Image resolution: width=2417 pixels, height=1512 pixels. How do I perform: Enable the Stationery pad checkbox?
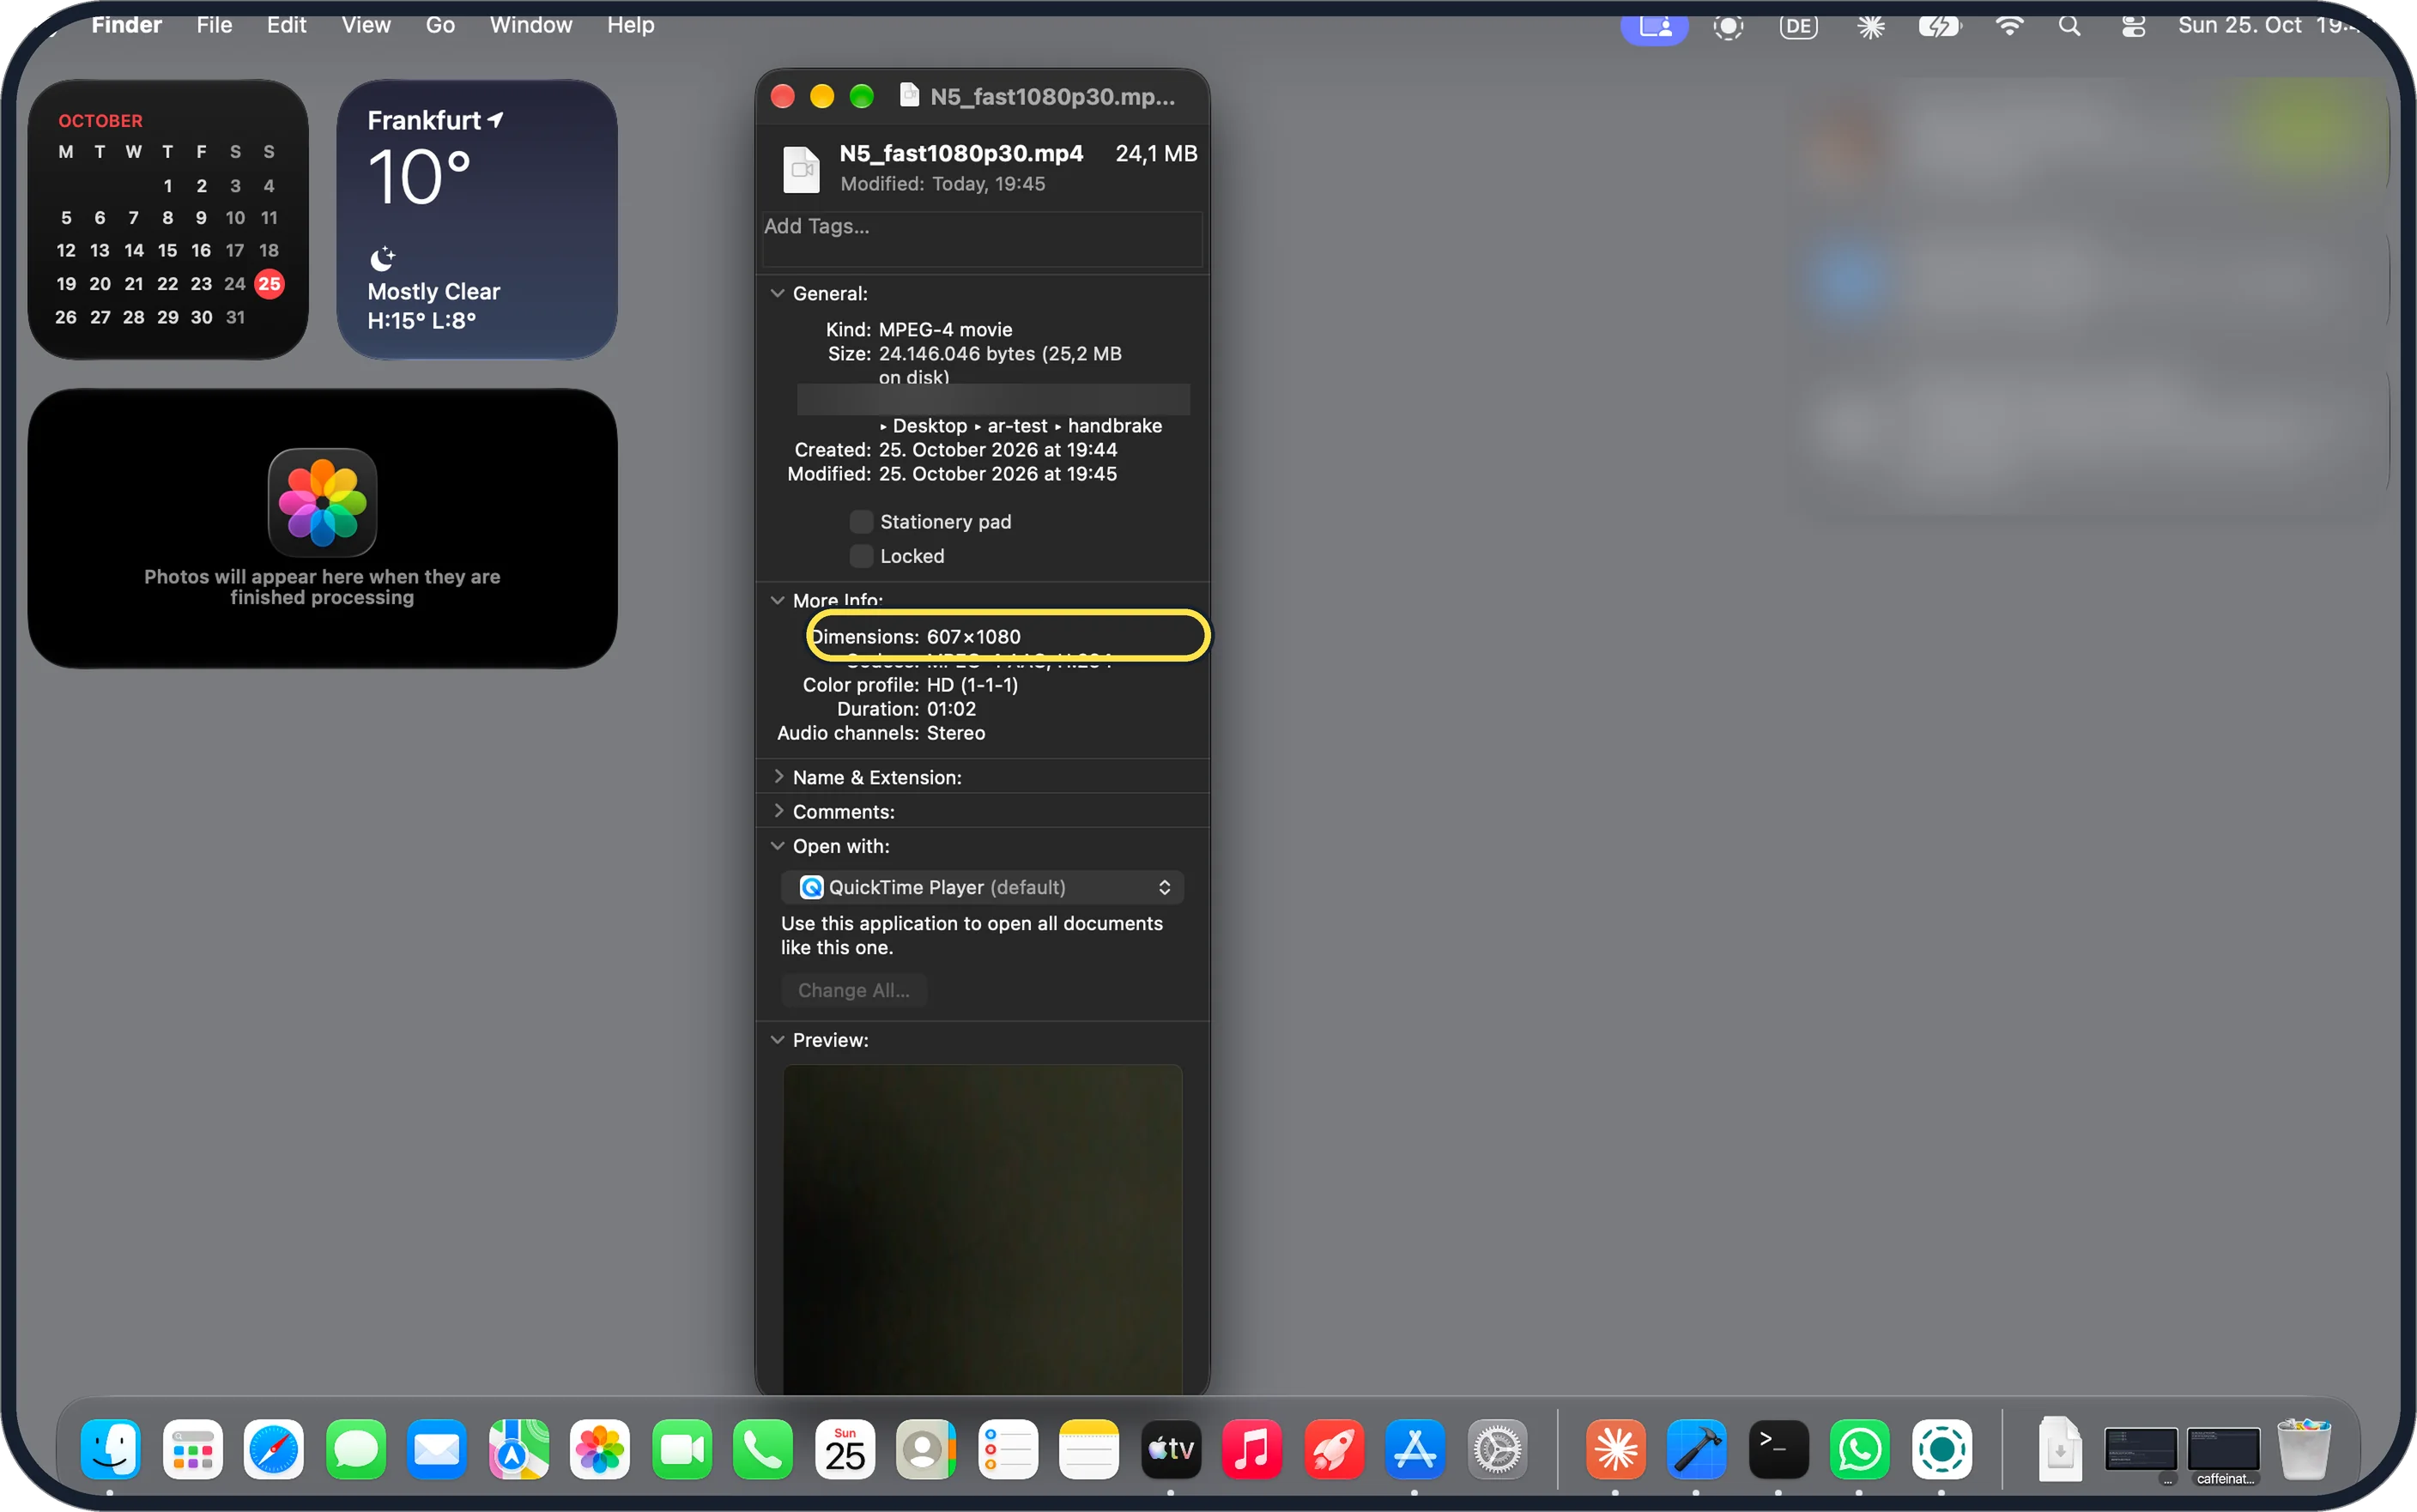click(860, 521)
